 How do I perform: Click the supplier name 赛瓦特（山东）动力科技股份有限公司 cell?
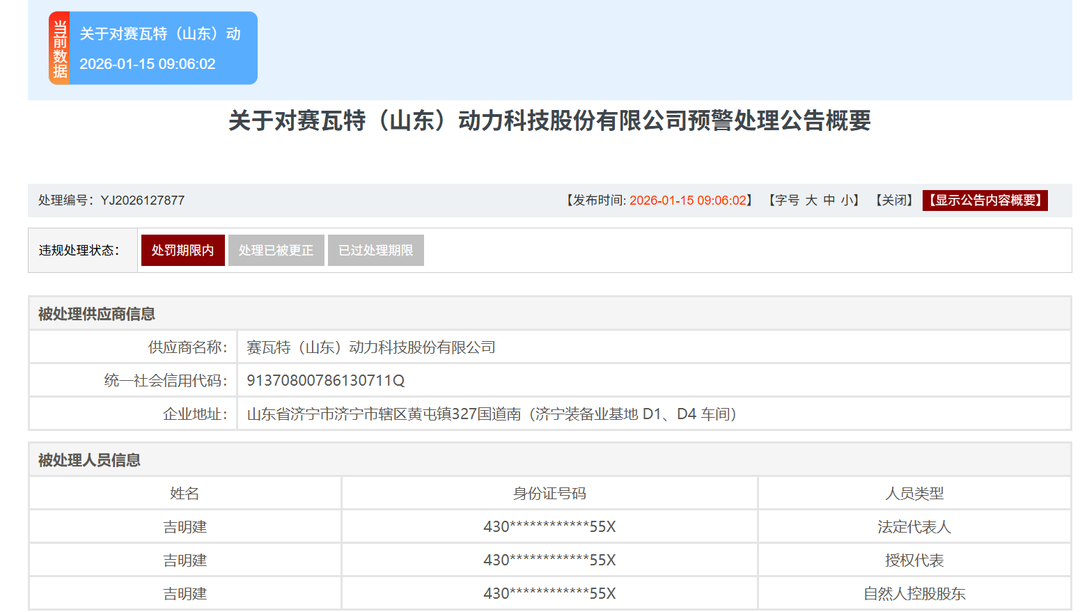tap(371, 347)
